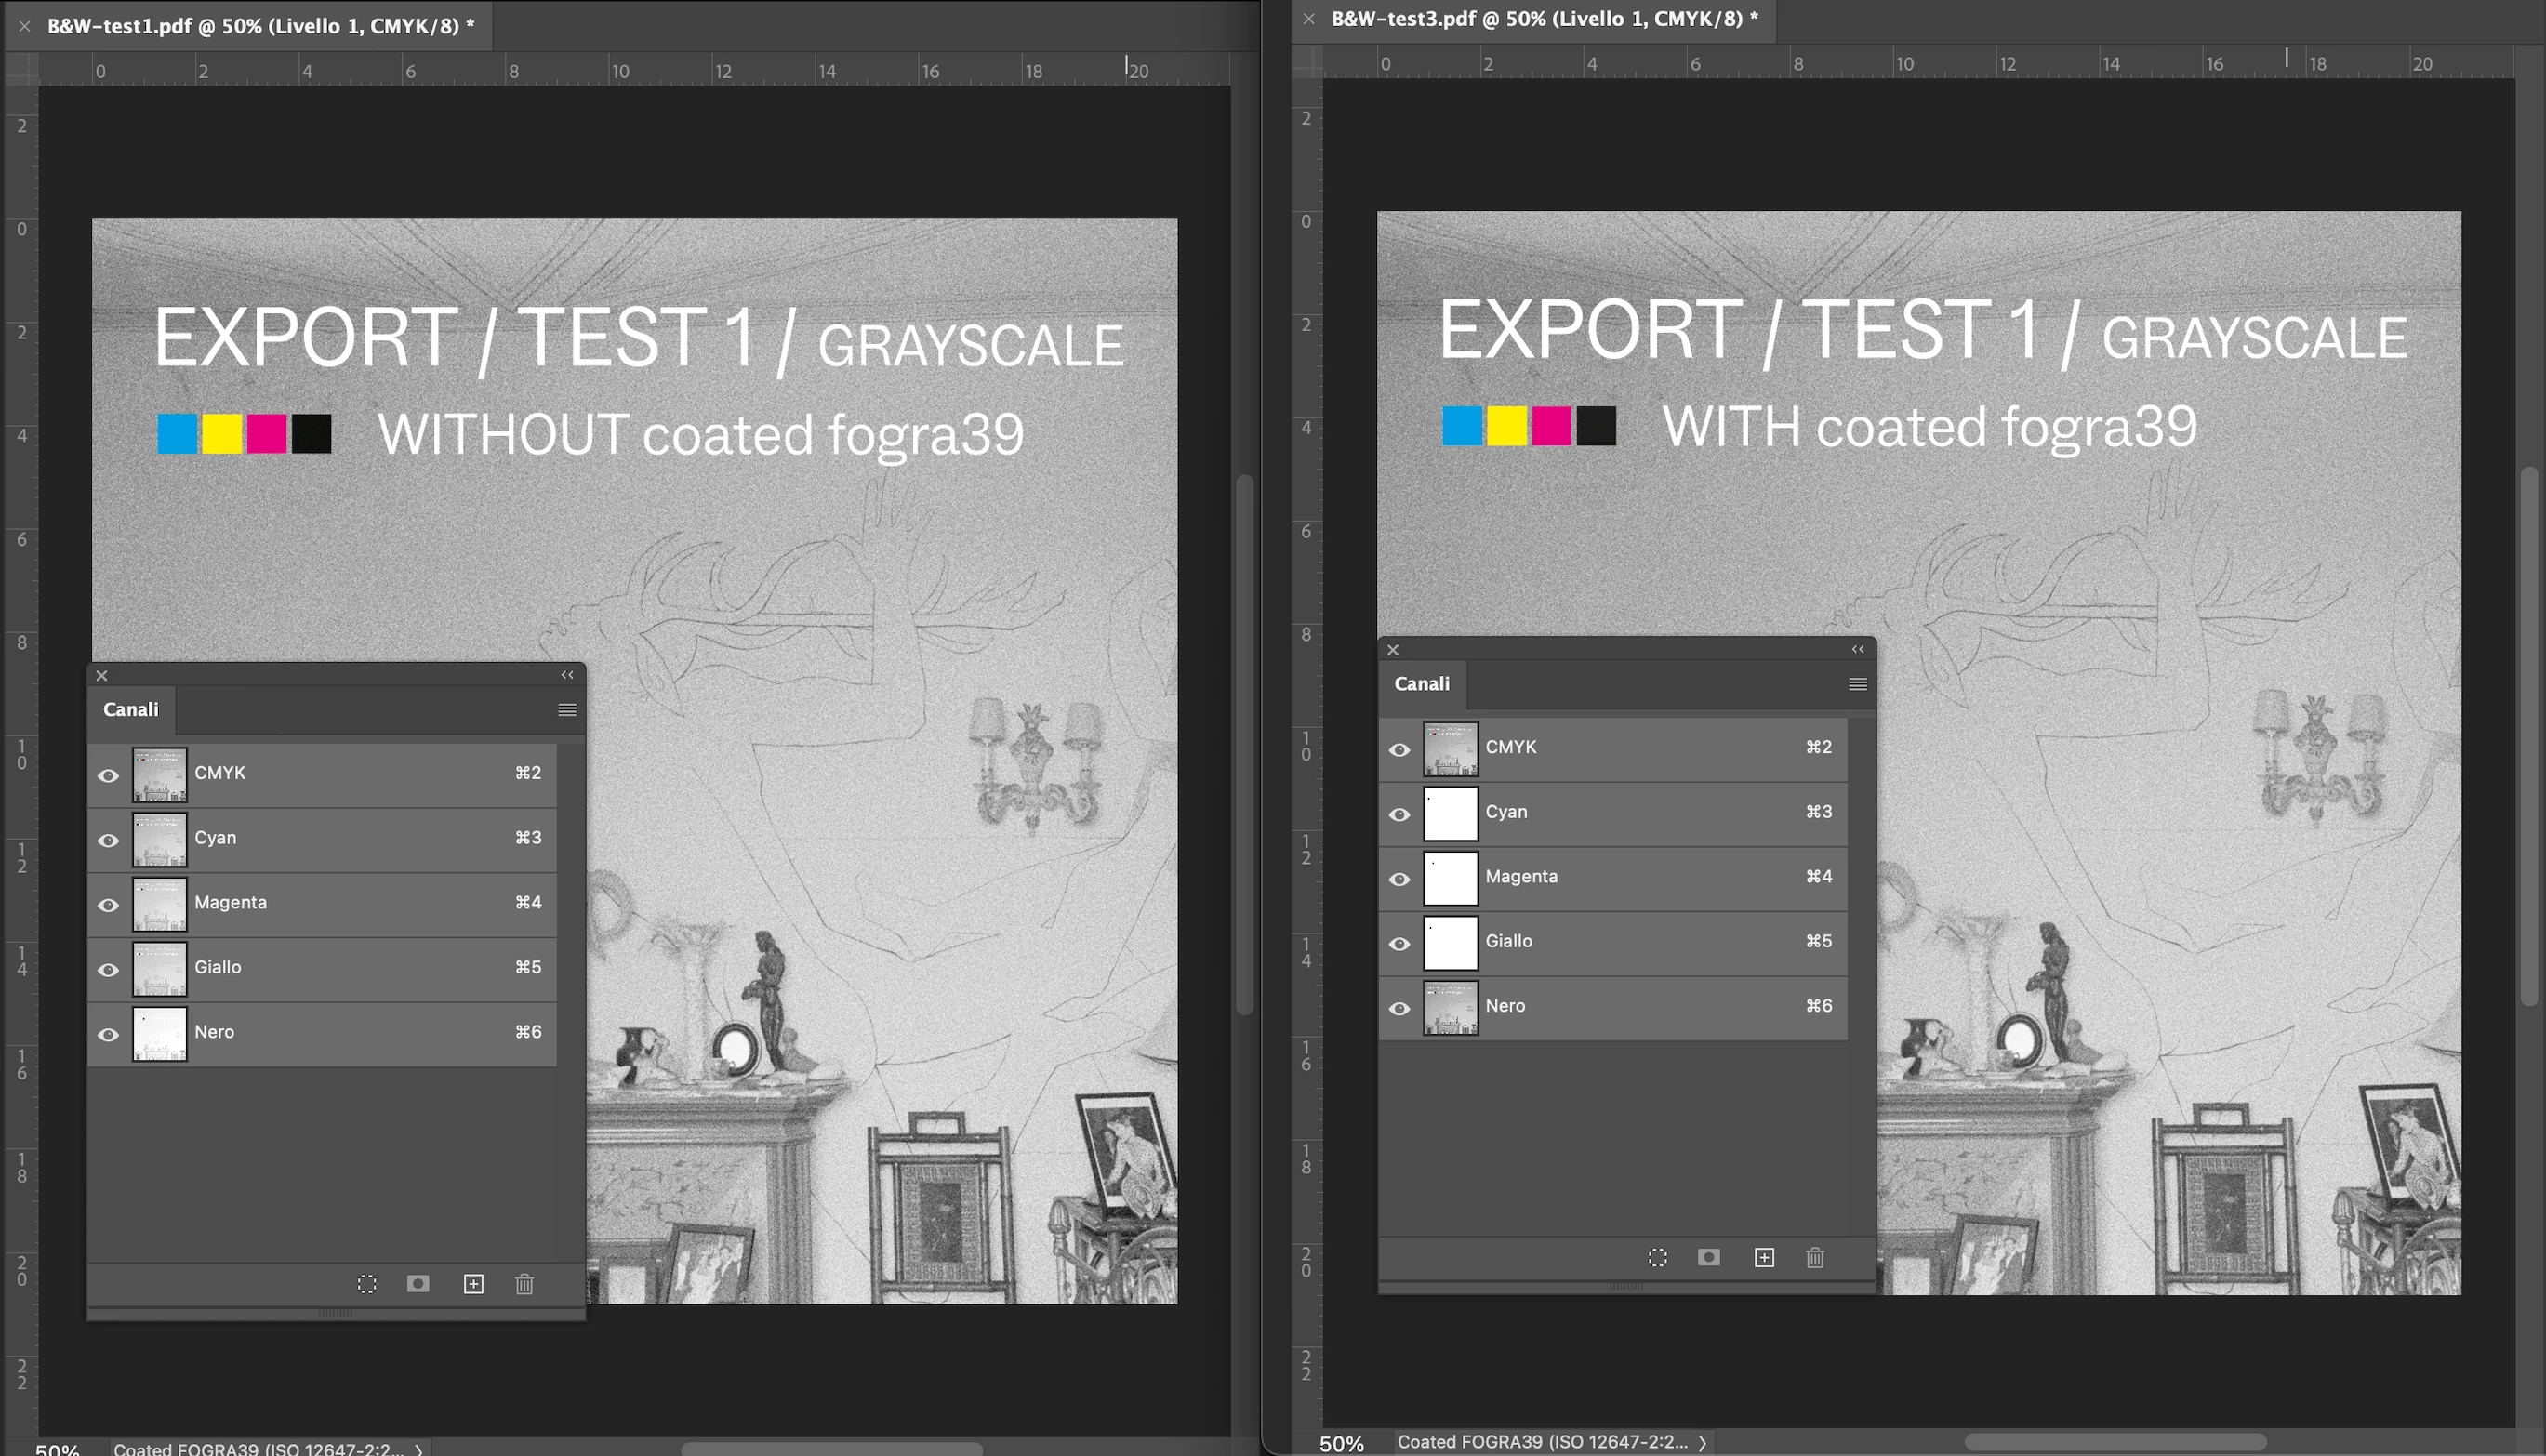Screen dimensions: 2546x1456
Task: Collapse the left Canali panel with double arrows
Action: tap(567, 675)
